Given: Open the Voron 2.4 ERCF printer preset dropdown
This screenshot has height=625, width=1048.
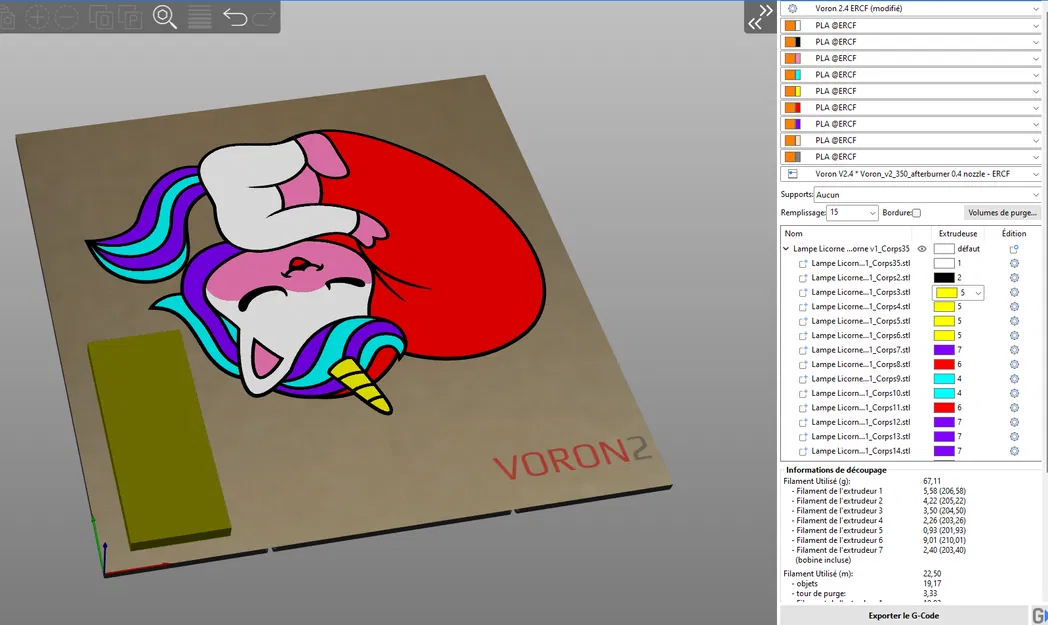Looking at the screenshot, I should (x=910, y=8).
